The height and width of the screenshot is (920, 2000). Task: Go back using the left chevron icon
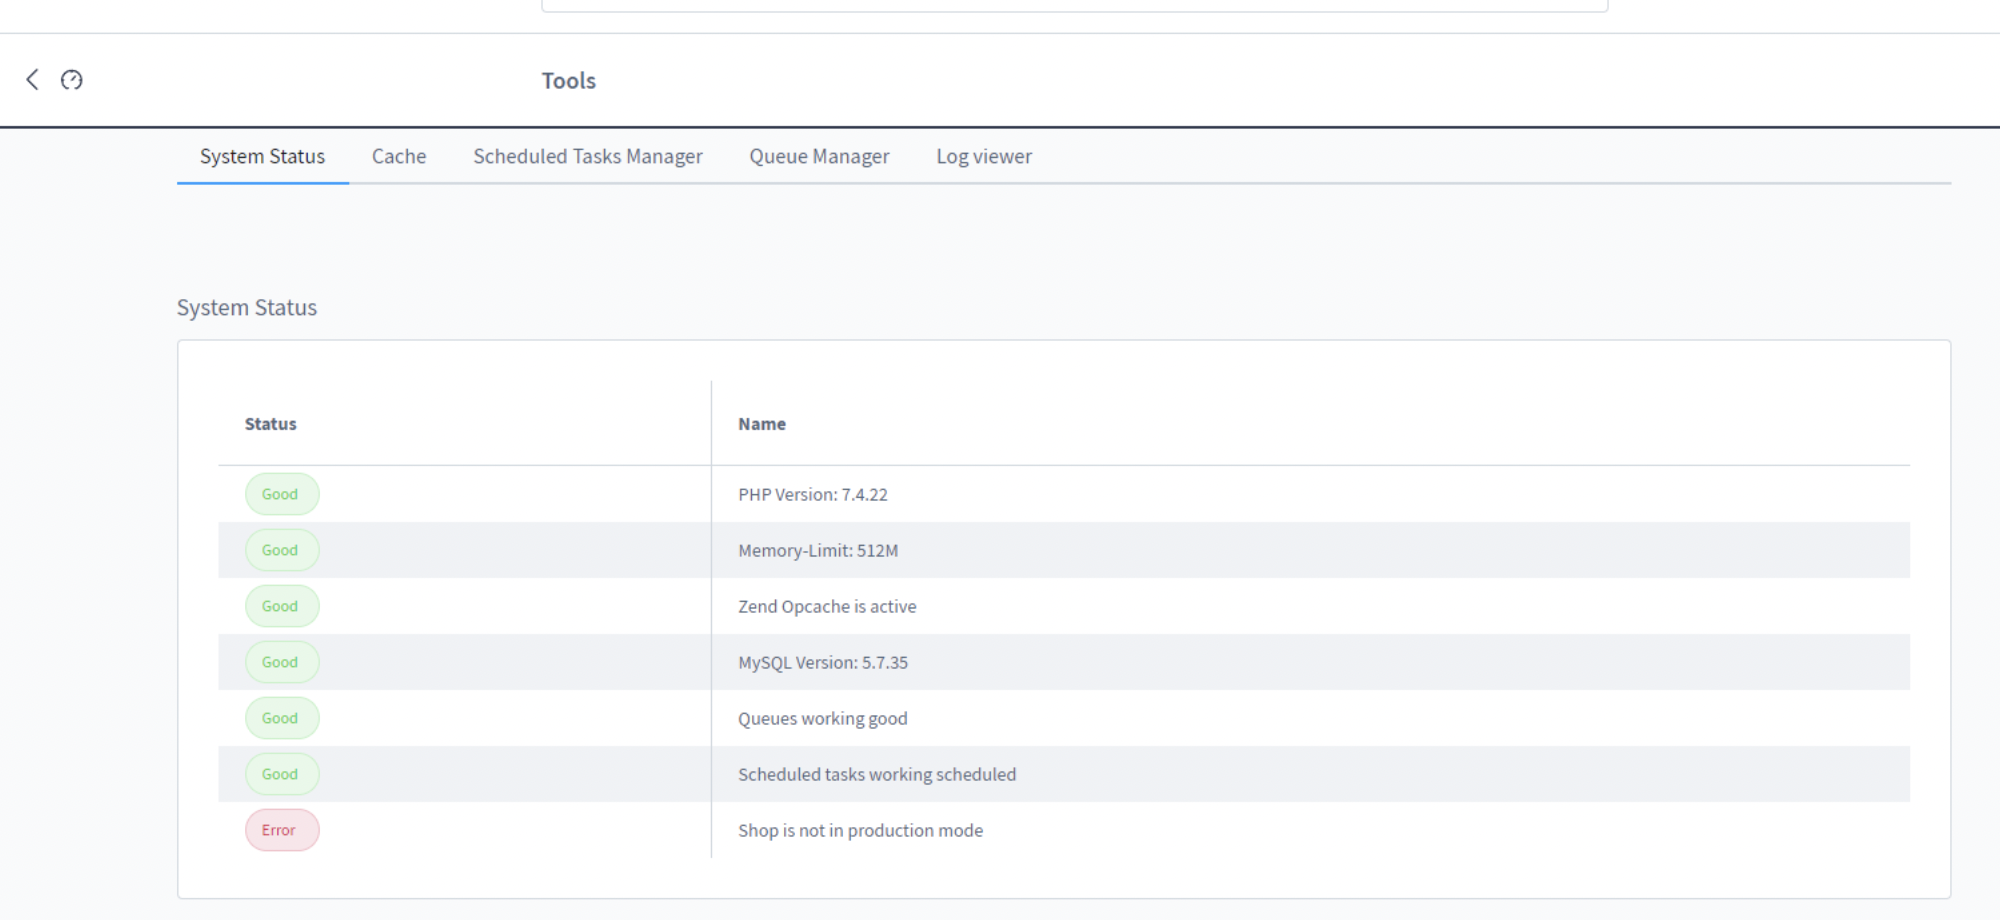click(32, 80)
